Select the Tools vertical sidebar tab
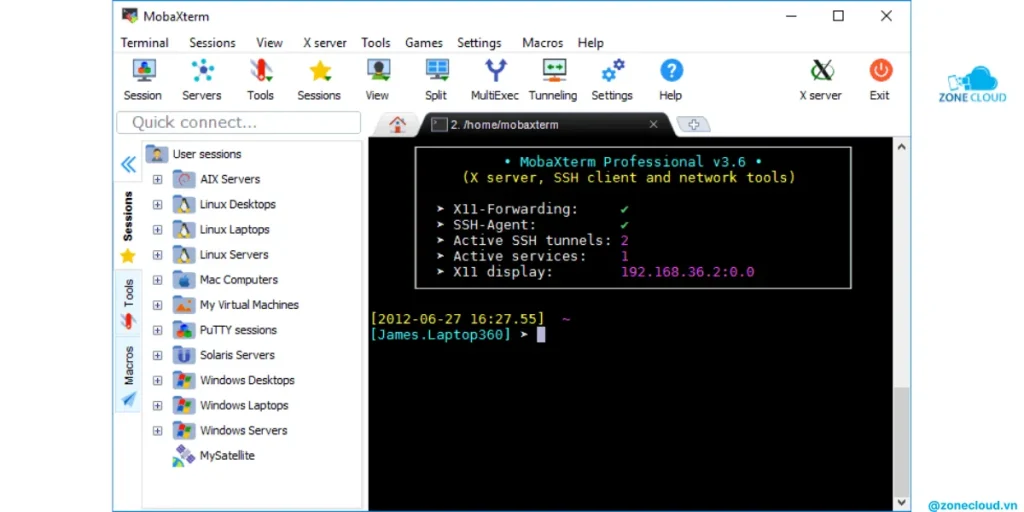The width and height of the screenshot is (1024, 512). [x=128, y=303]
